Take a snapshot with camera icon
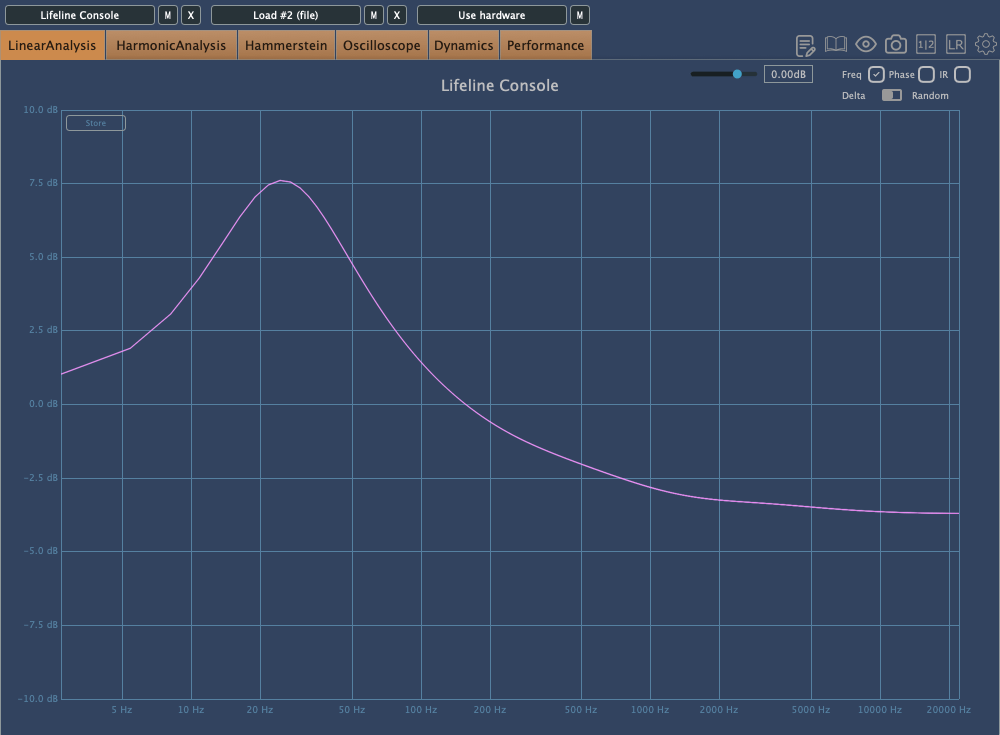Screen dimensions: 1000x735 pos(896,45)
